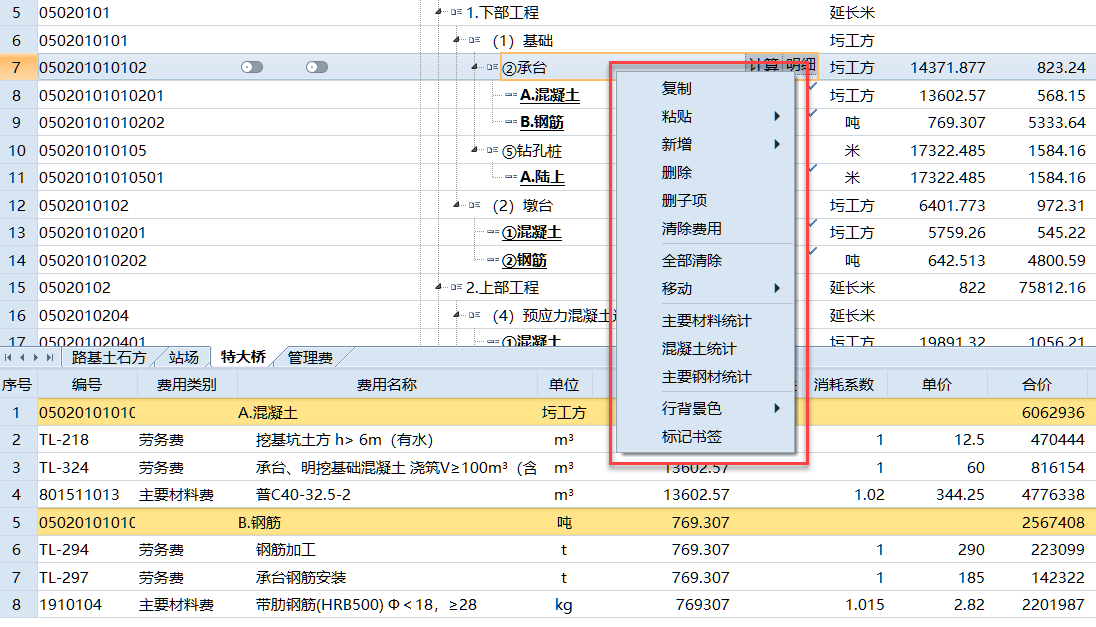Click the 明细 button in row 7

point(800,66)
